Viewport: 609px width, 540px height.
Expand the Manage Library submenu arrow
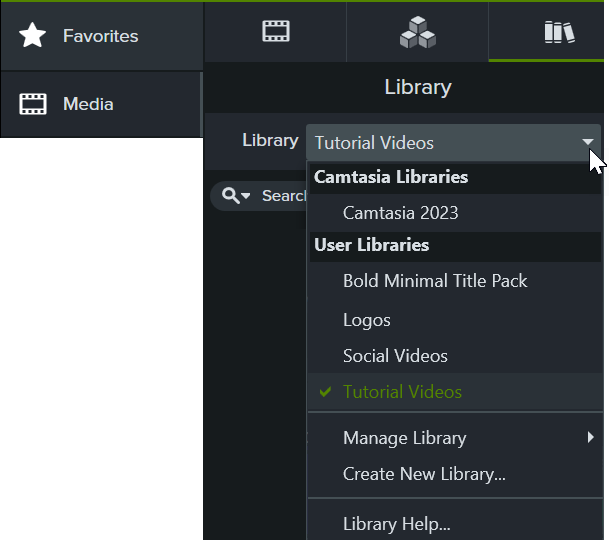coord(590,437)
